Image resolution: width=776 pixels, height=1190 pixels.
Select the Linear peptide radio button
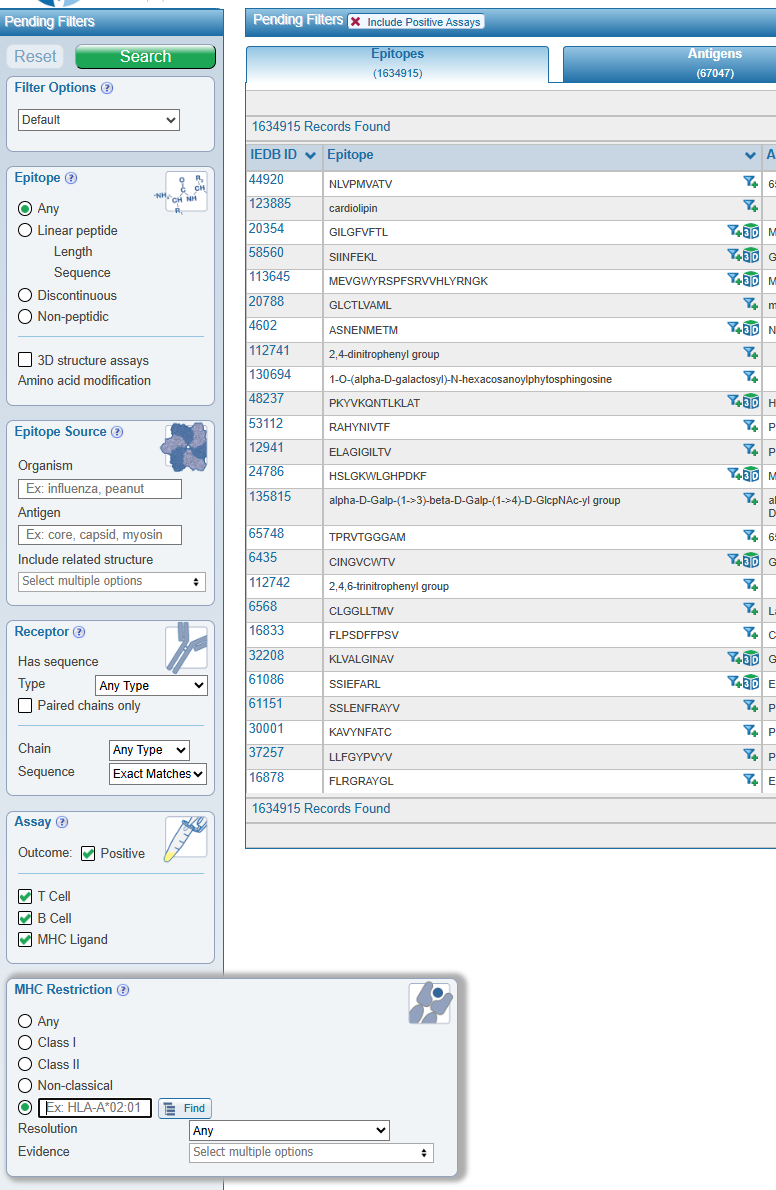25,231
